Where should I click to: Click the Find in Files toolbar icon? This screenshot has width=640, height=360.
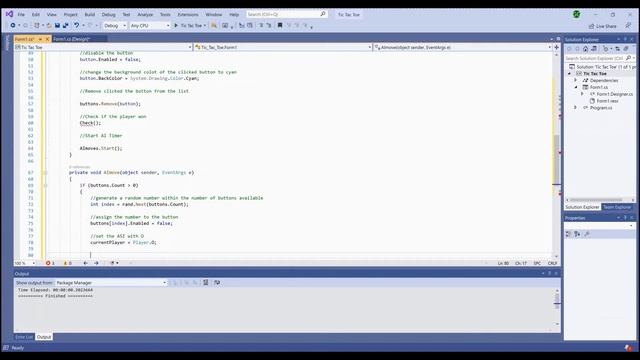(x=213, y=25)
